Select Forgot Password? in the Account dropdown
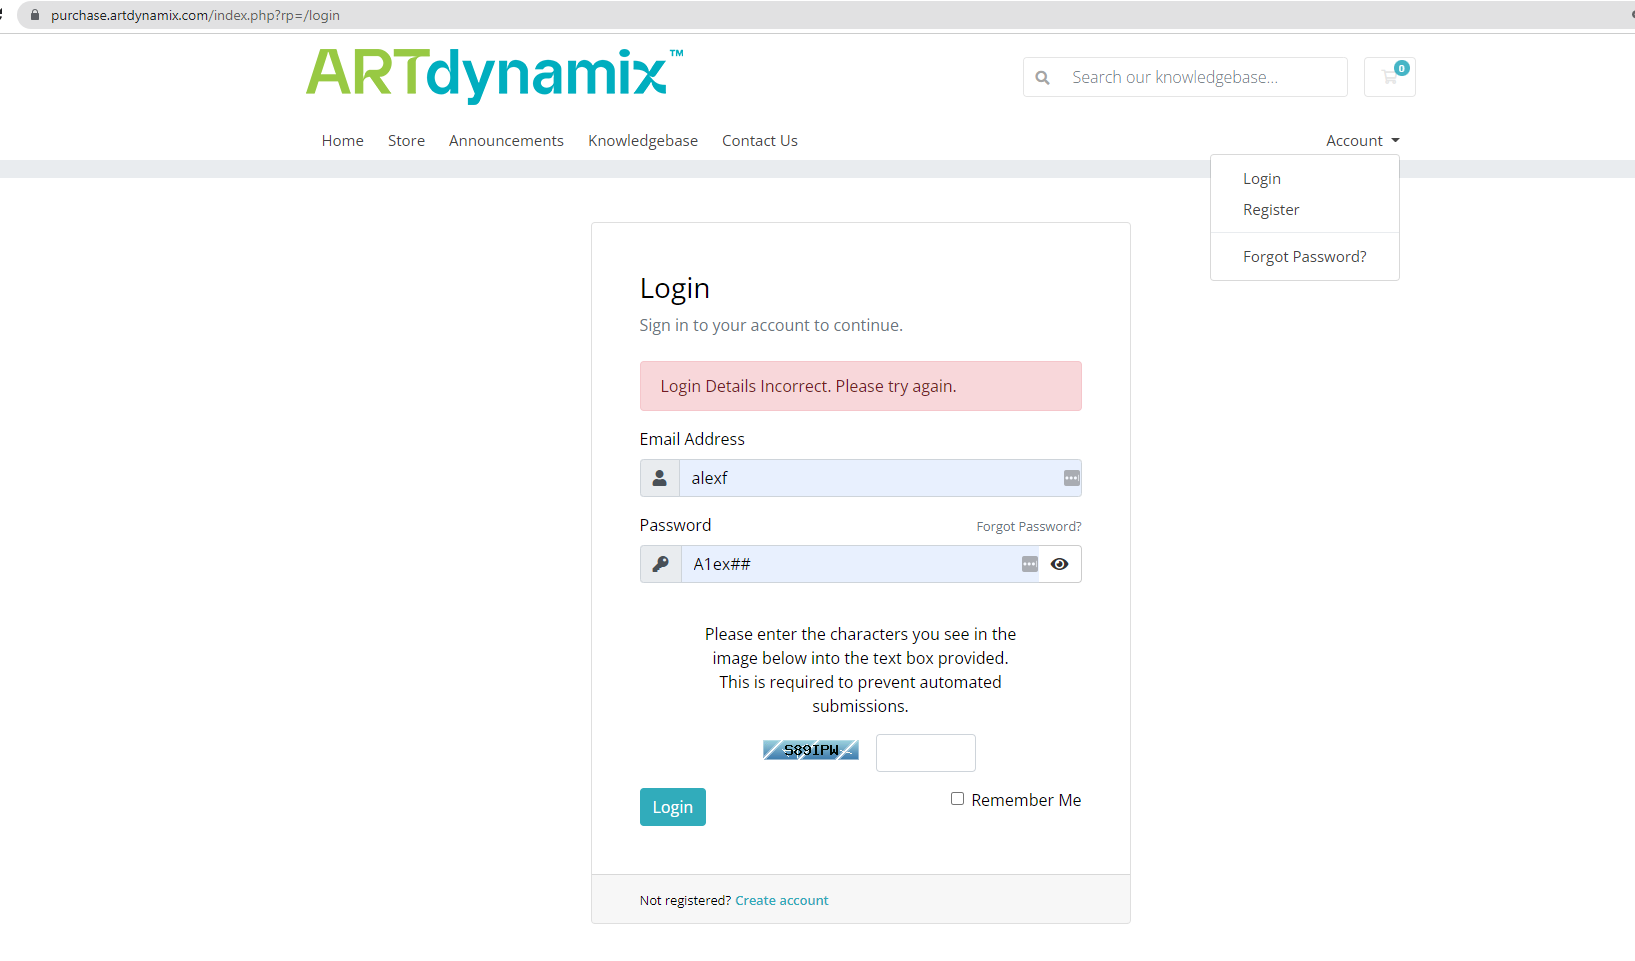The height and width of the screenshot is (961, 1635). [1305, 256]
